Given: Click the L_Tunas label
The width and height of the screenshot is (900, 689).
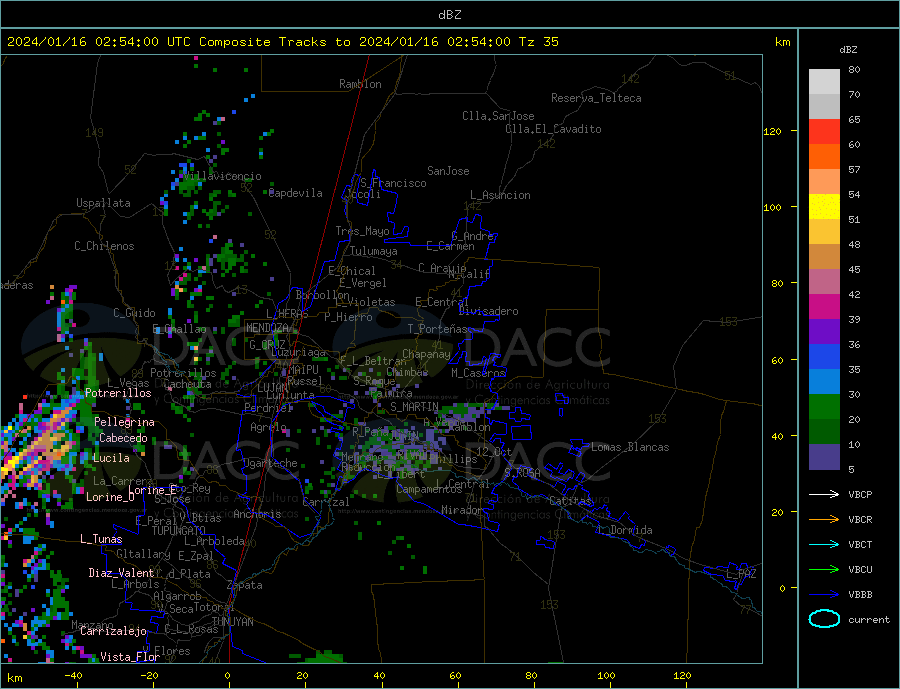Looking at the screenshot, I should [101, 539].
